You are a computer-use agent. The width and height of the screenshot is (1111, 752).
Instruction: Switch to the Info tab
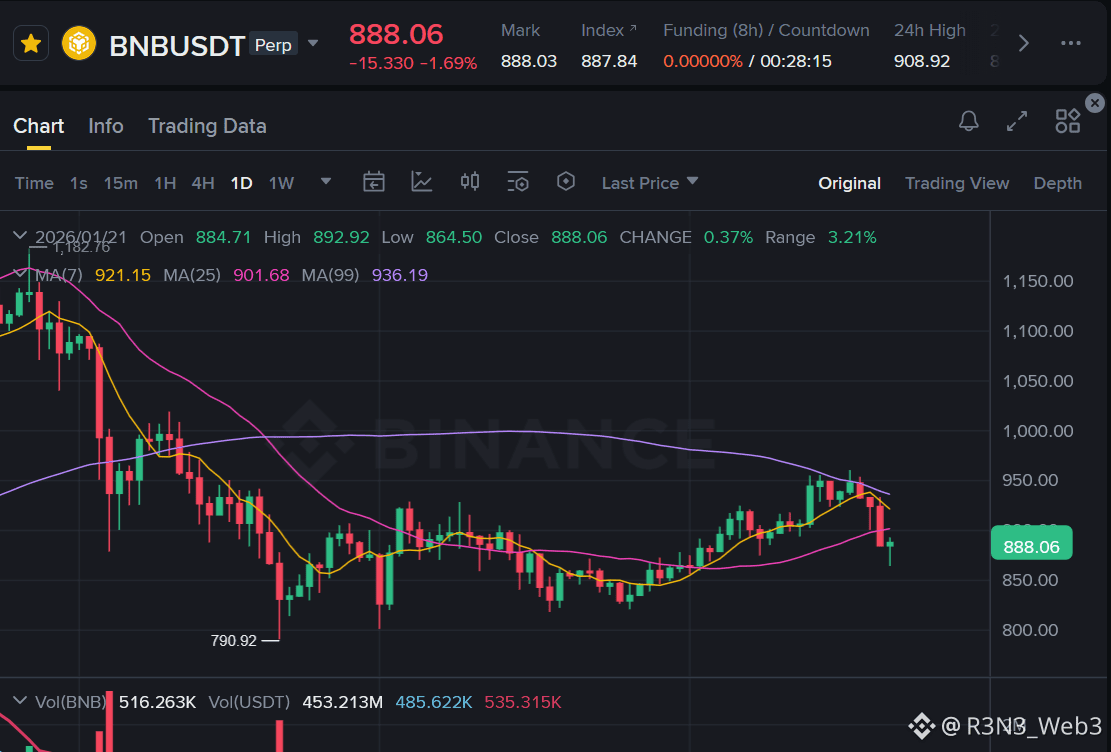click(x=106, y=126)
